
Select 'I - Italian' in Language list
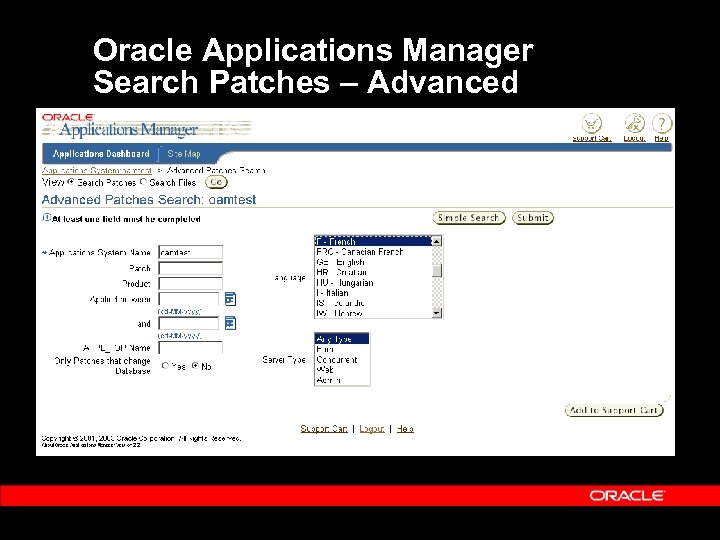click(x=373, y=293)
